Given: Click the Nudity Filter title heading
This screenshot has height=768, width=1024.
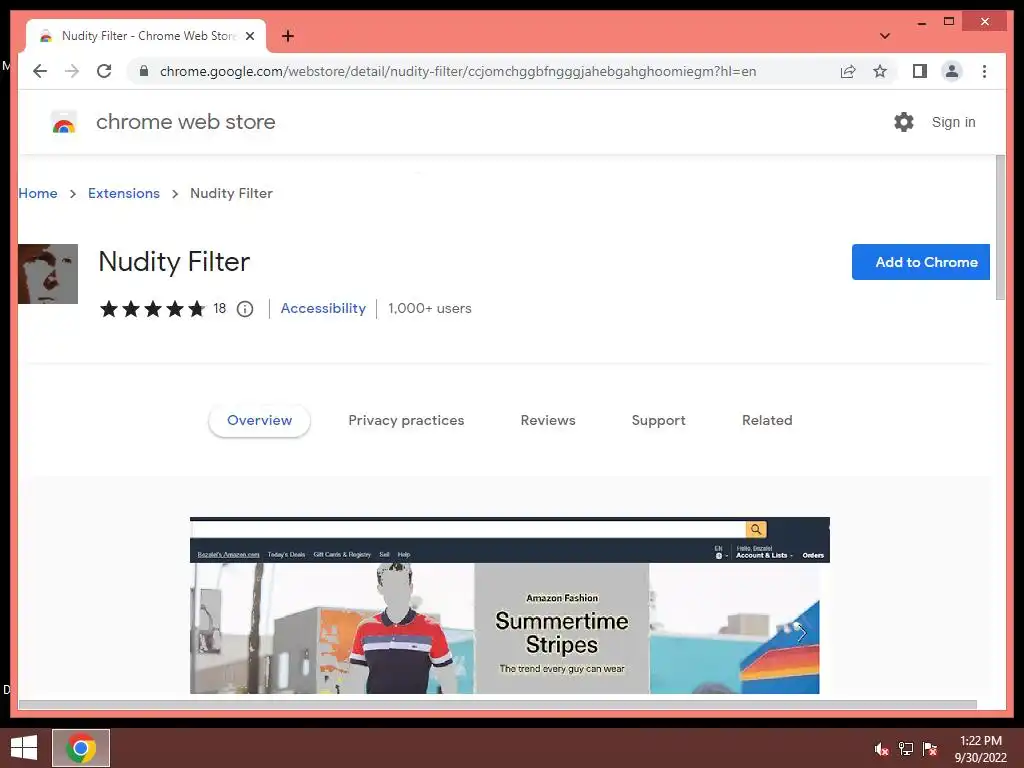Looking at the screenshot, I should 174,262.
